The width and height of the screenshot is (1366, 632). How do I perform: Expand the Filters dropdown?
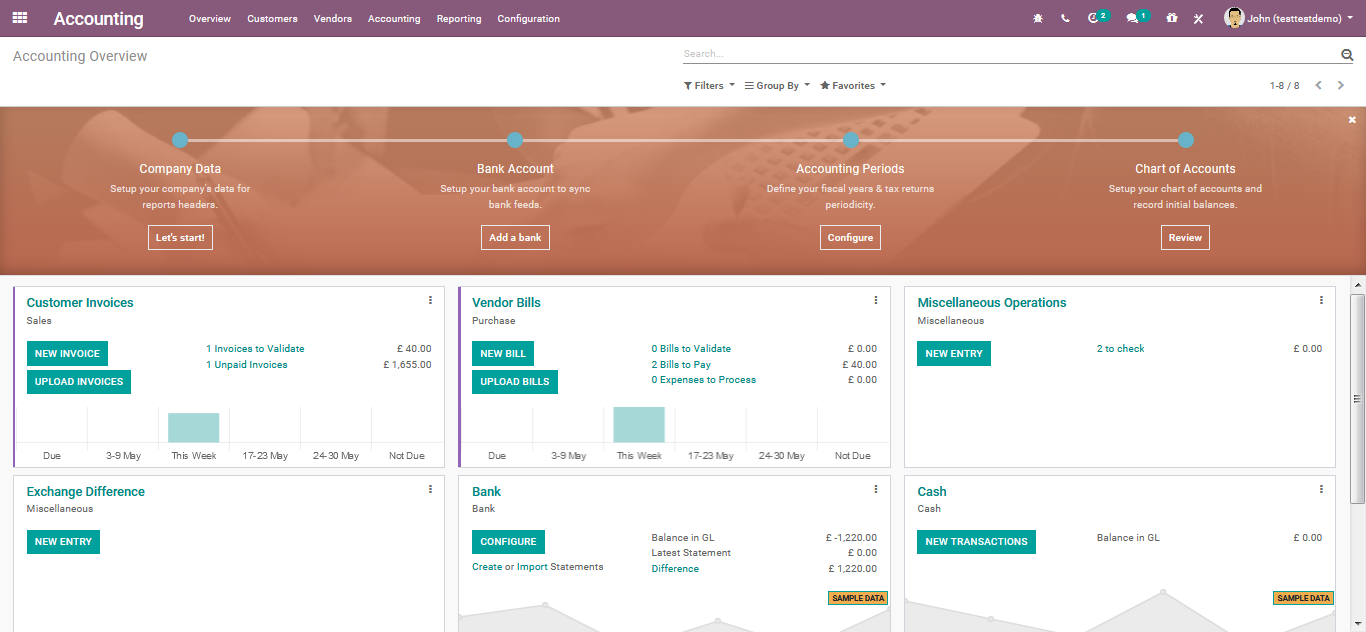pos(709,86)
